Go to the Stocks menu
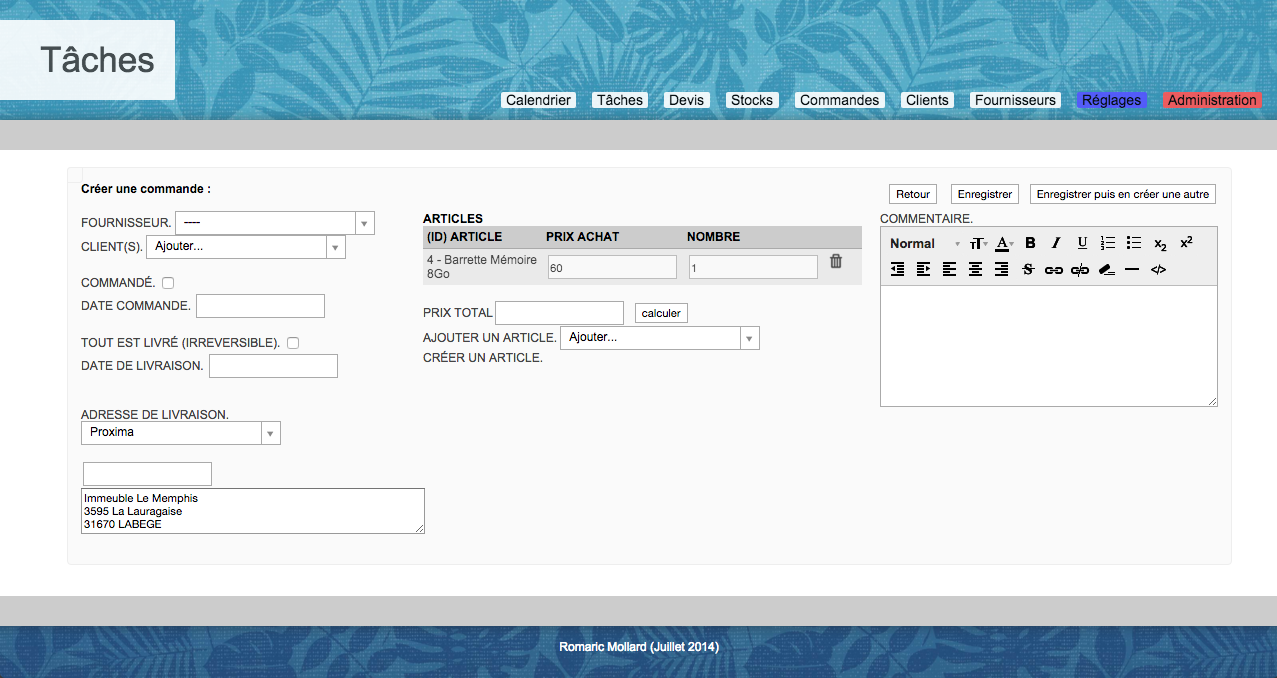Viewport: 1277px width, 678px height. tap(751, 100)
